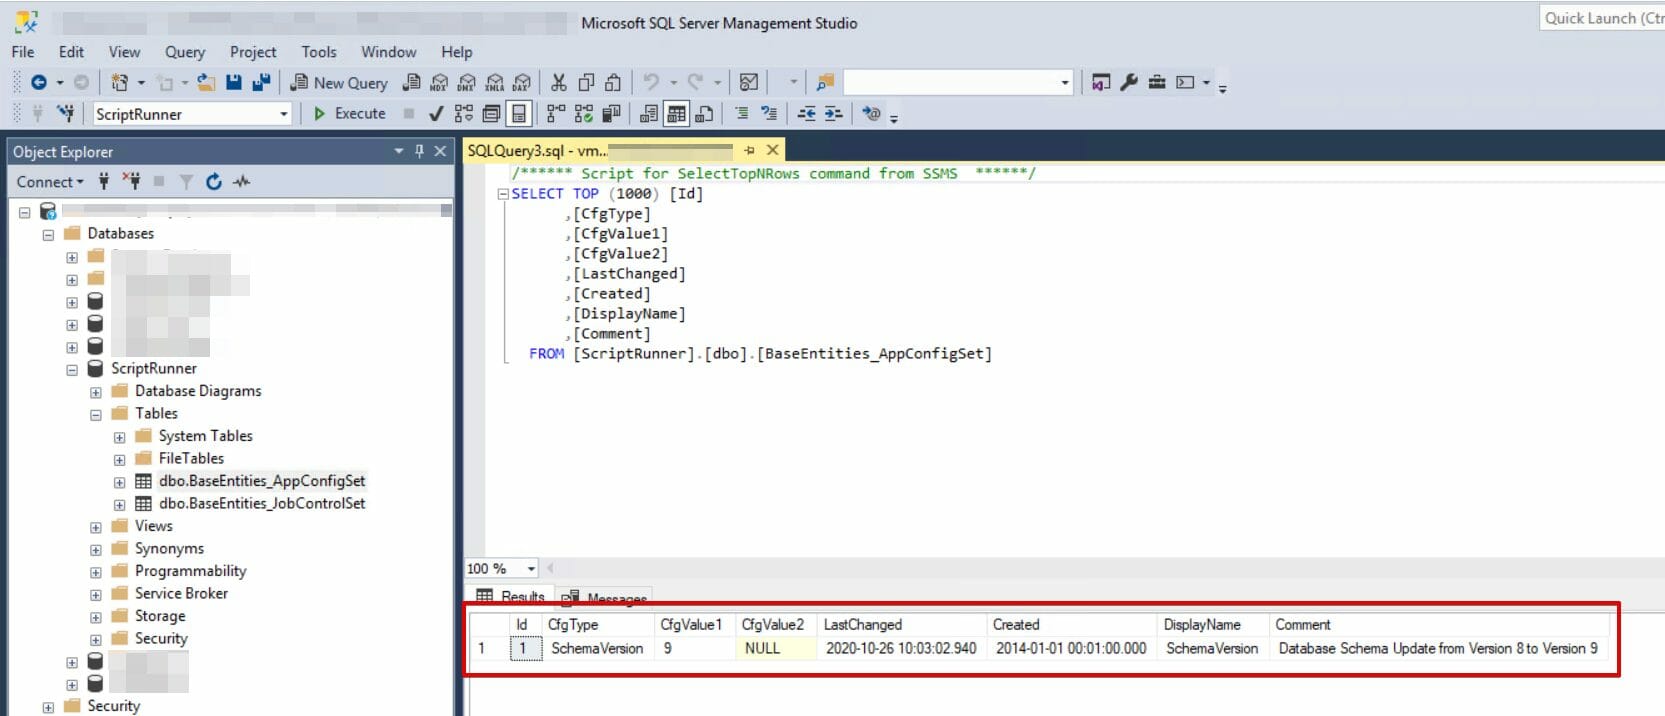Expand dbo.BaseEntities_JobControlSet table node
Image resolution: width=1665 pixels, height=716 pixels.
[120, 505]
